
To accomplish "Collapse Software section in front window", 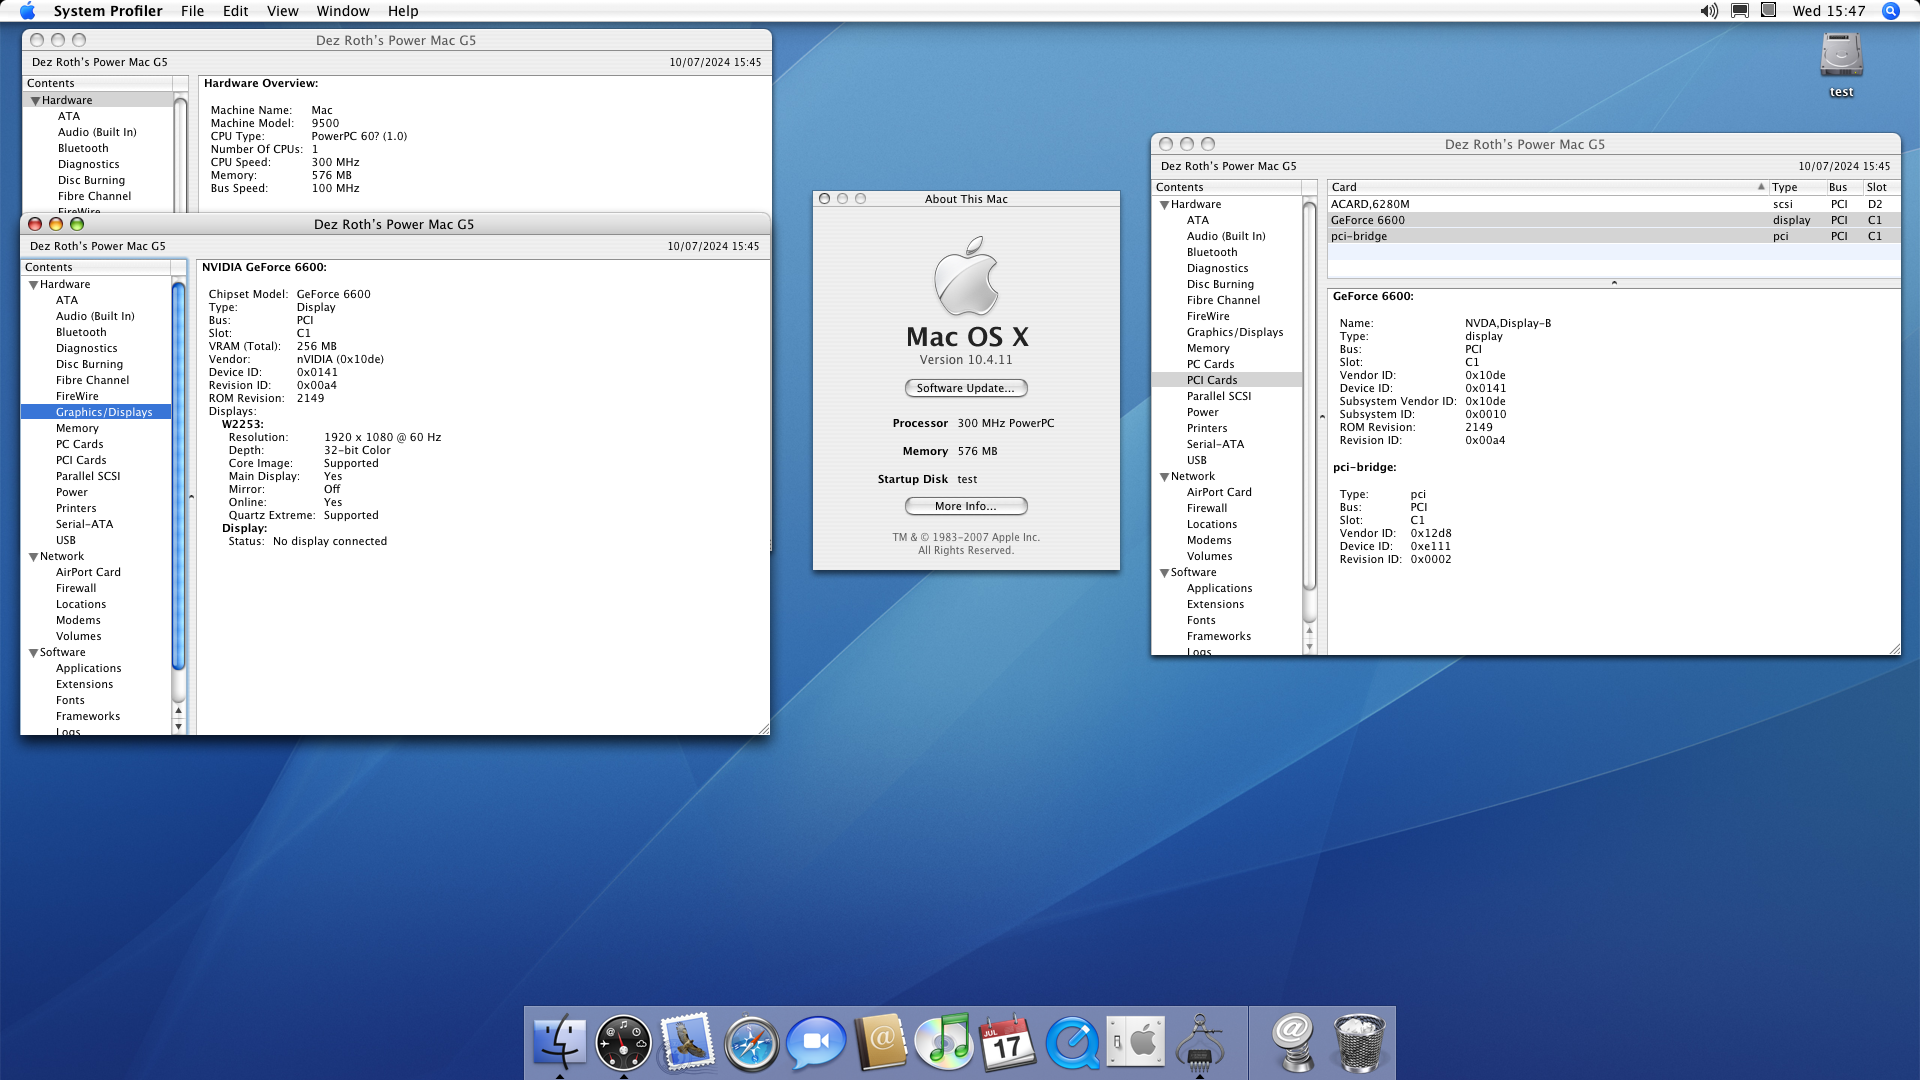I will tap(33, 653).
